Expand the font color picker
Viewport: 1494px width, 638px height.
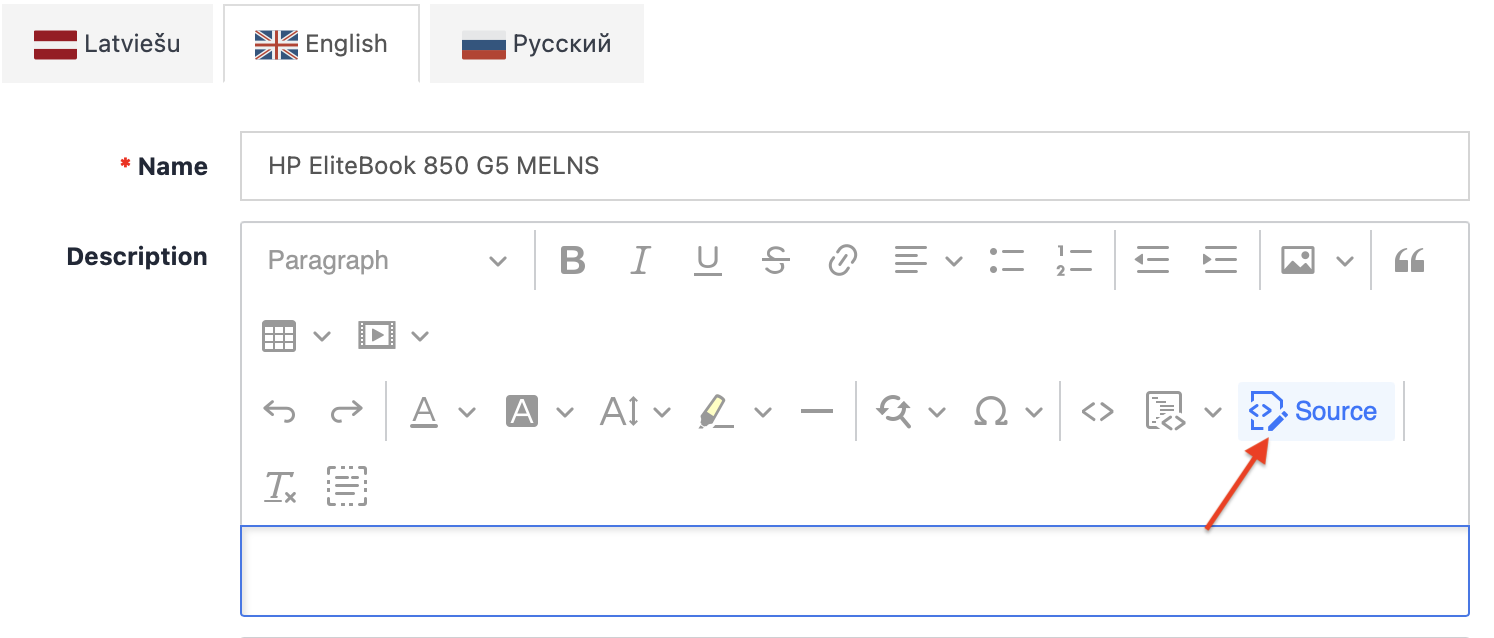pyautogui.click(x=467, y=411)
